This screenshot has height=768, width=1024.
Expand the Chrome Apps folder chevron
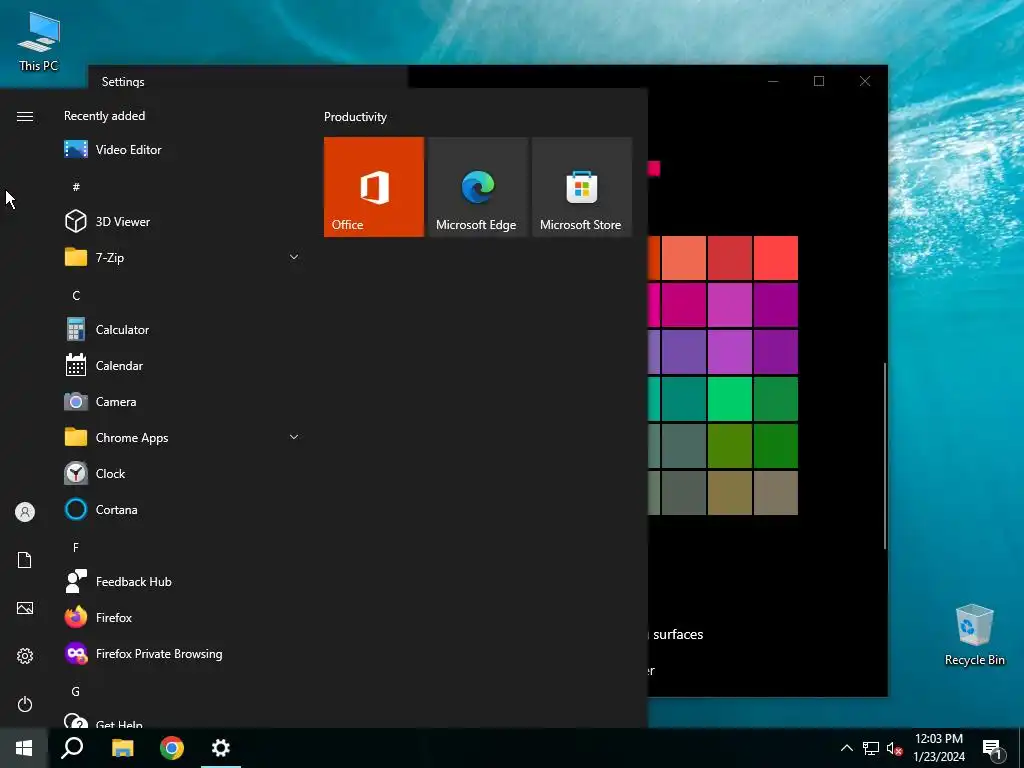point(294,437)
